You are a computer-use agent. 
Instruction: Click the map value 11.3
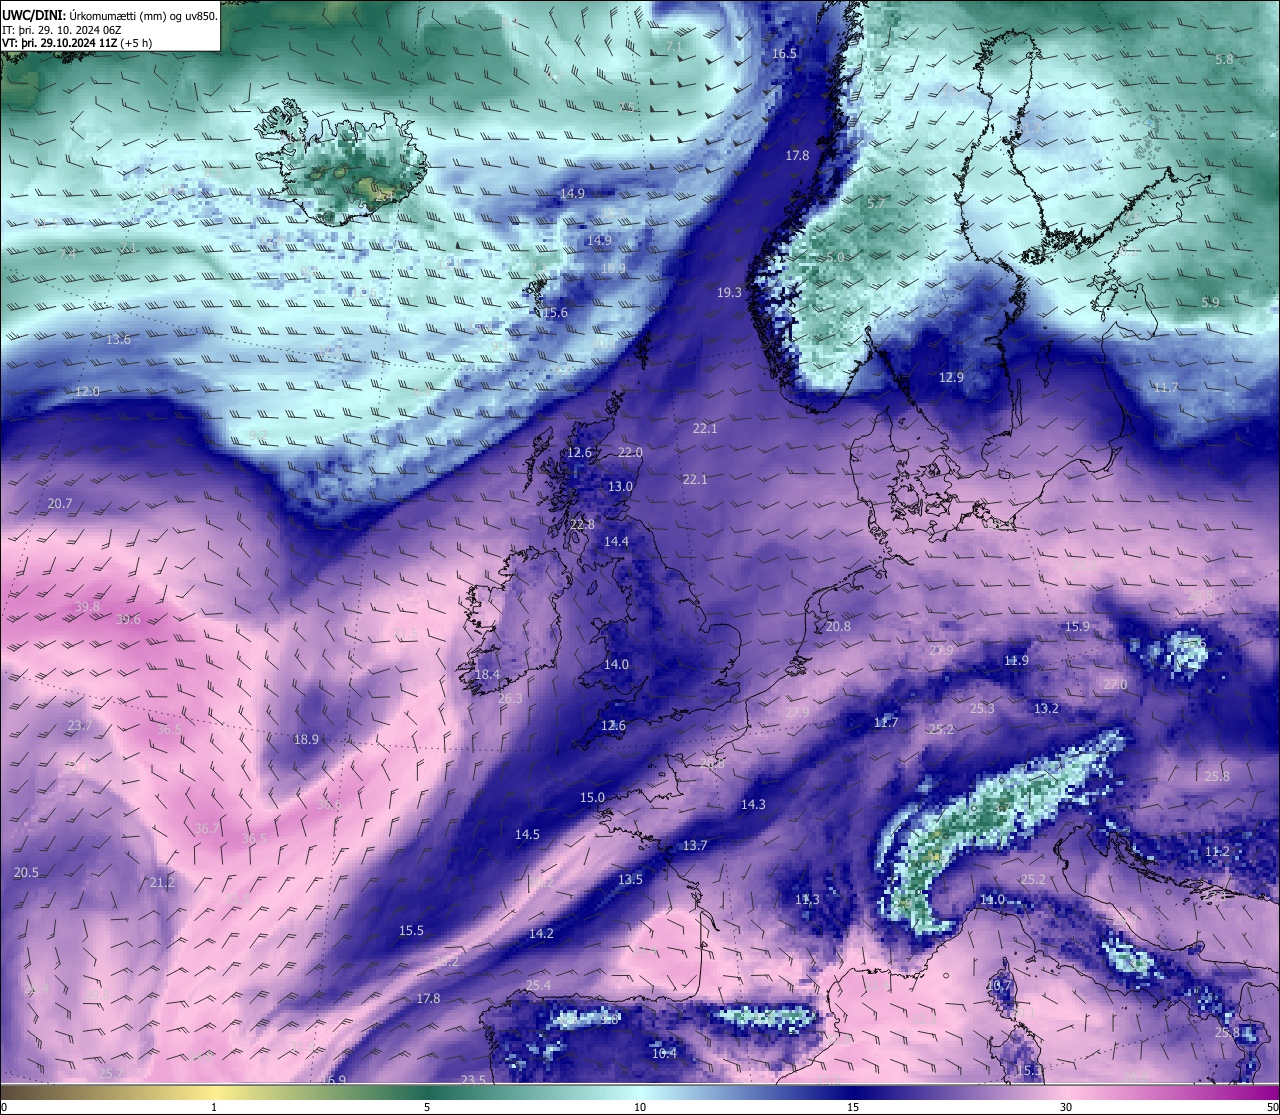807,900
